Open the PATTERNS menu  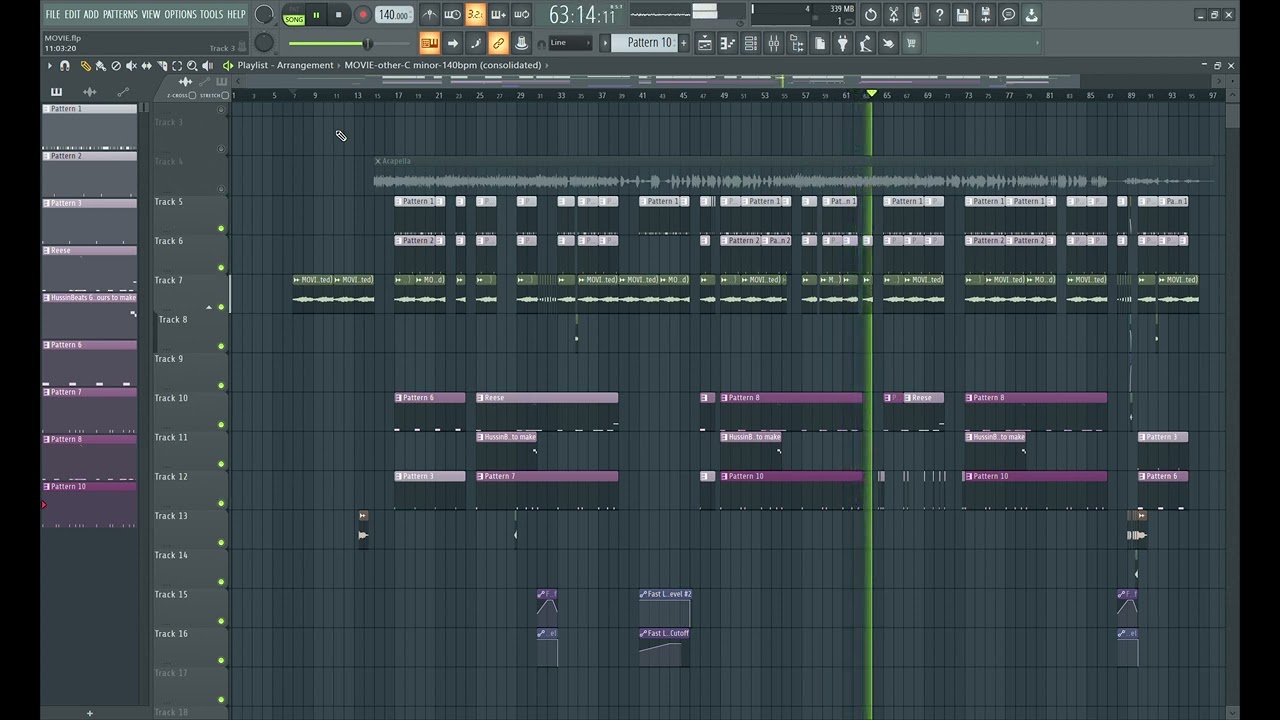pyautogui.click(x=120, y=15)
